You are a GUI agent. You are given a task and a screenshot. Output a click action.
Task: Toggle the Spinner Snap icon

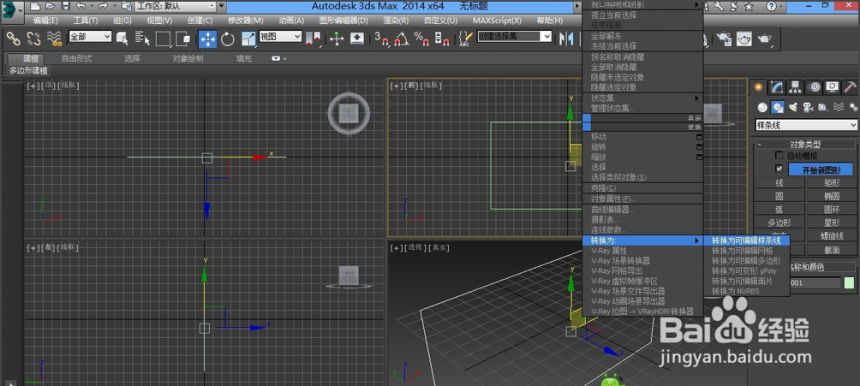442,38
